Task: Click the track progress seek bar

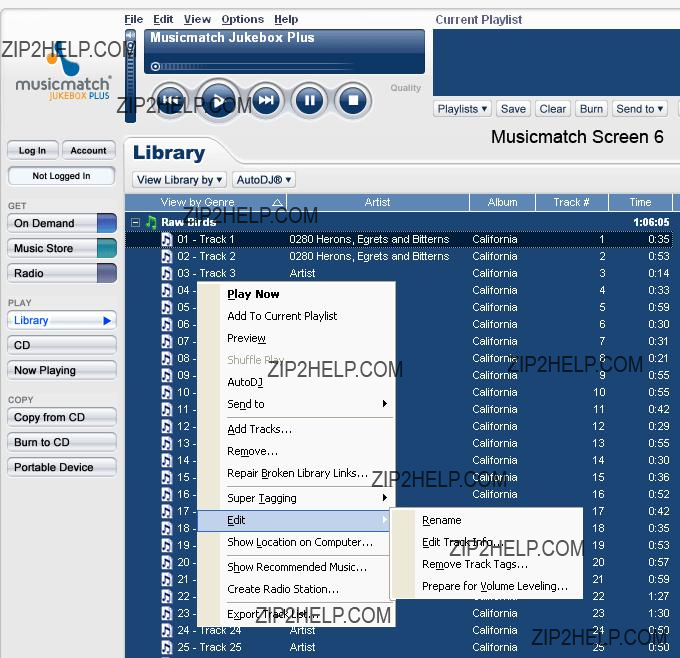Action: tap(254, 66)
